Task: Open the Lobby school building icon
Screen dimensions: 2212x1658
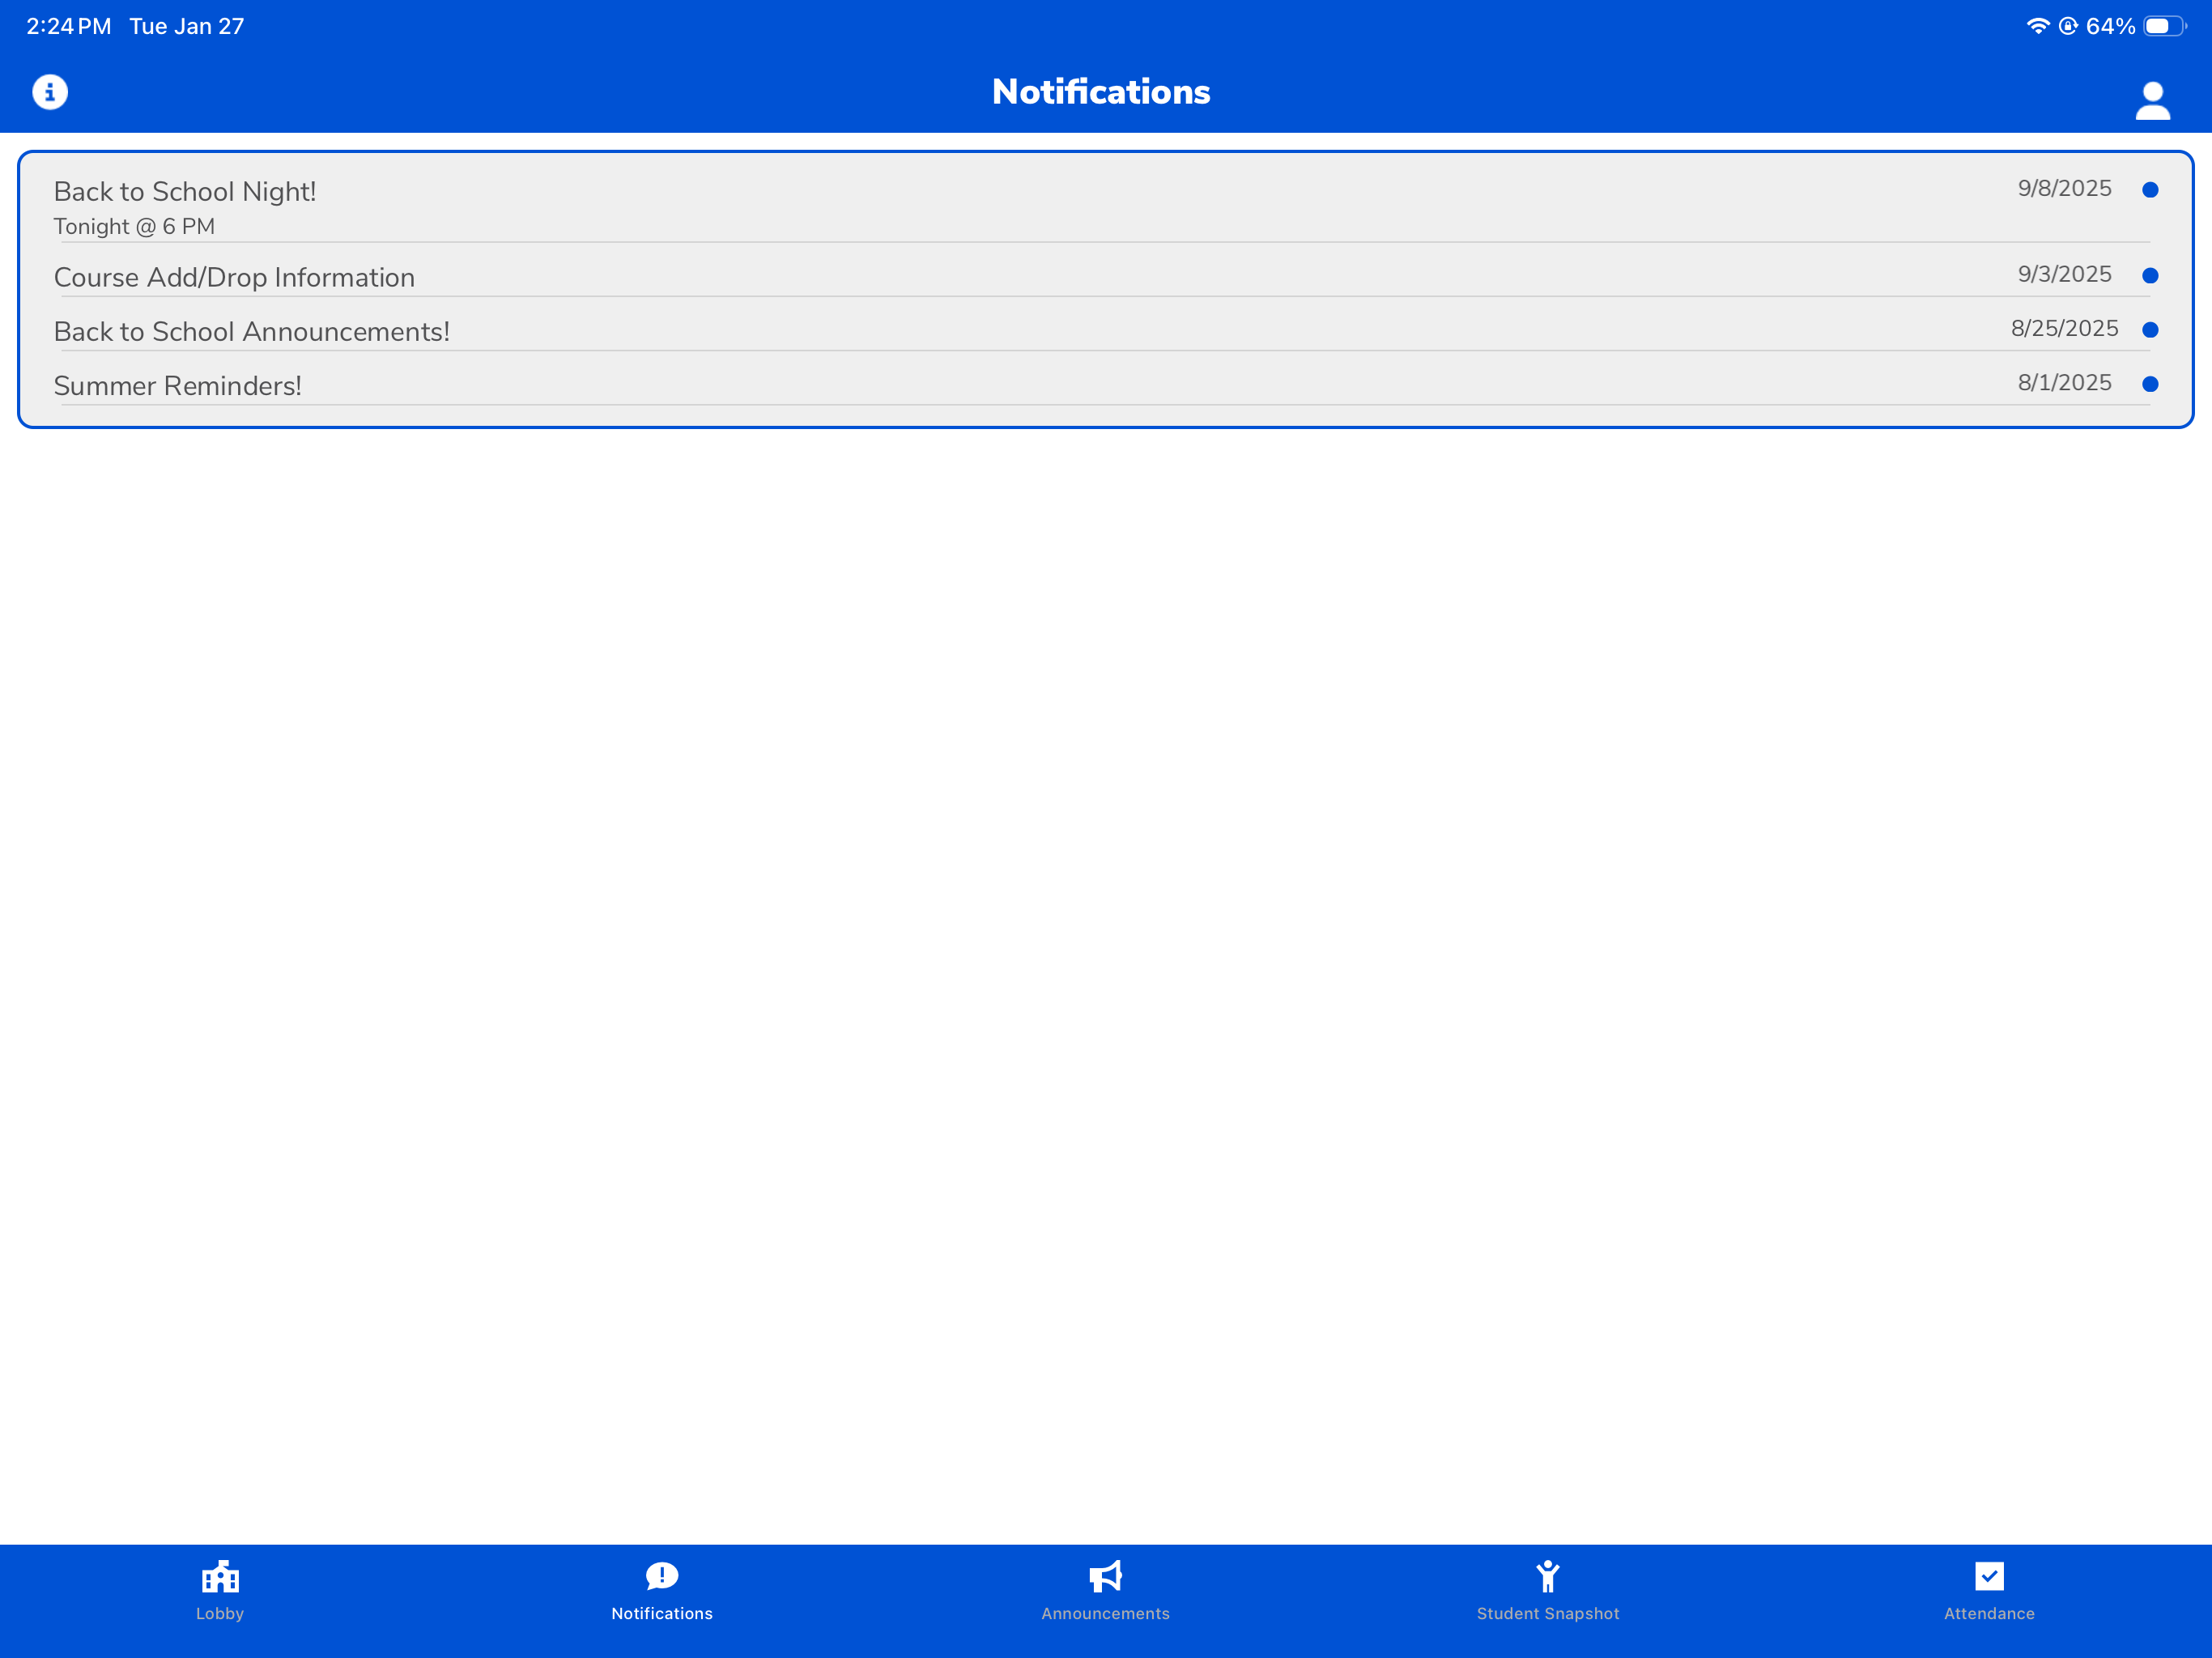Action: click(x=220, y=1576)
